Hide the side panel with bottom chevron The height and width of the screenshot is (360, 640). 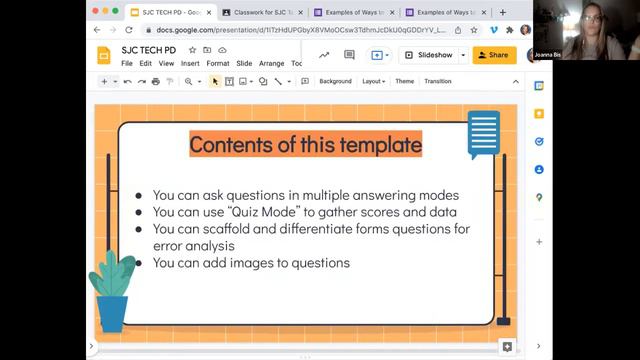[x=538, y=346]
